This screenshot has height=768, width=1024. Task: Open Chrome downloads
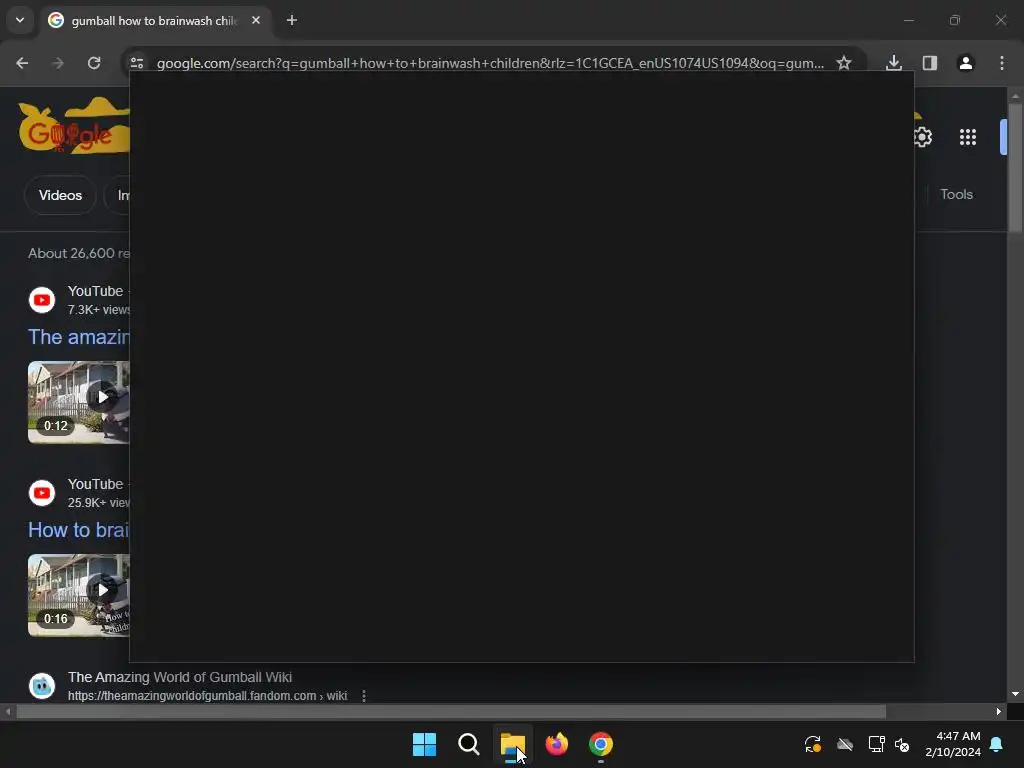(894, 63)
